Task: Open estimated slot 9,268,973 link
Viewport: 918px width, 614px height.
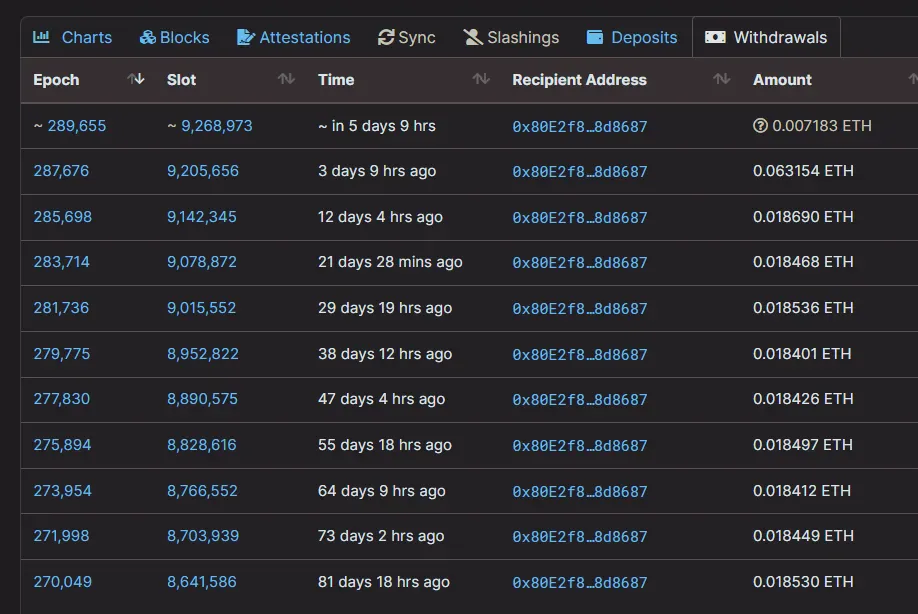Action: (x=217, y=126)
